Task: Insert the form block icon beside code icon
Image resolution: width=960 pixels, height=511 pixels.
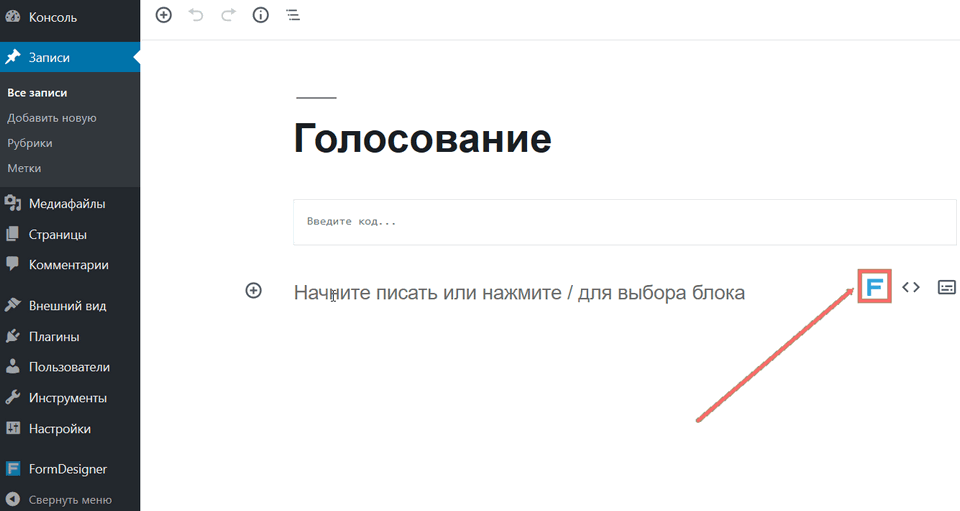Action: 947,286
